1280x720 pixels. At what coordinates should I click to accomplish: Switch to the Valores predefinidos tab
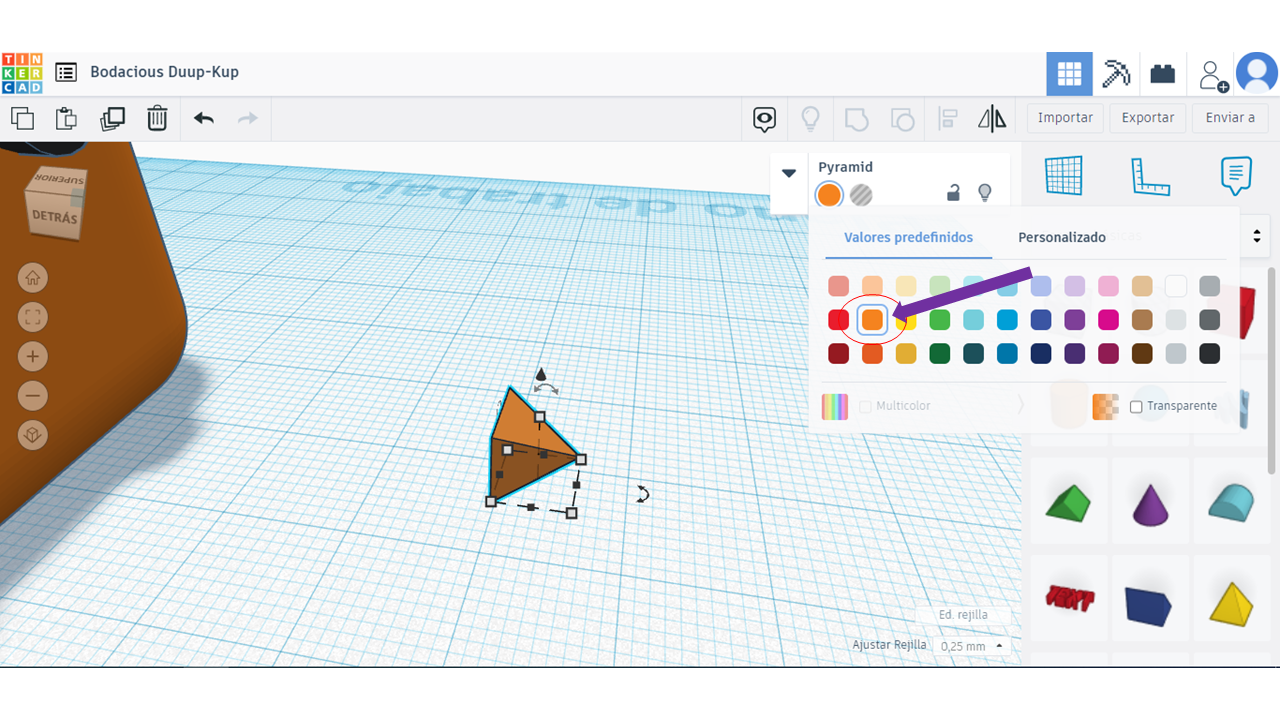click(908, 237)
